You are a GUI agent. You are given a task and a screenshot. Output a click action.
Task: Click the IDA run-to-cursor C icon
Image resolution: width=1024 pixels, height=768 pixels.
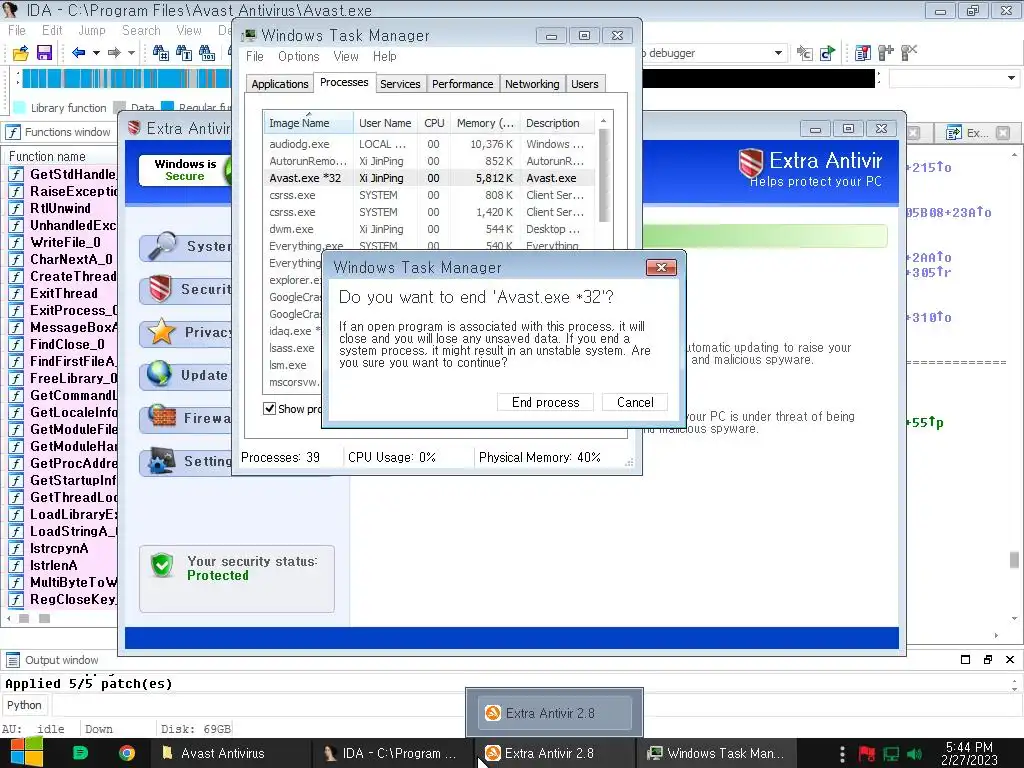point(805,53)
